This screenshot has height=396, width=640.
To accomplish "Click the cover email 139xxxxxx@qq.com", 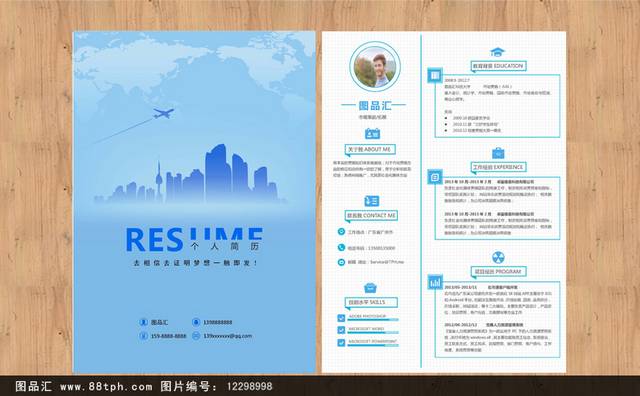I will pos(228,336).
